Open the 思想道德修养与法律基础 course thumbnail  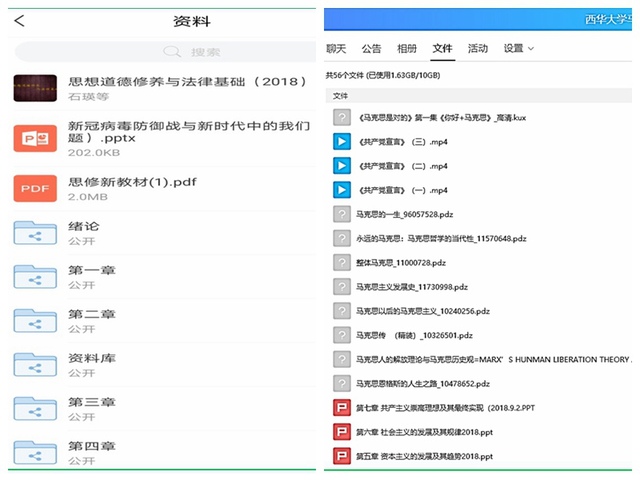(x=35, y=88)
